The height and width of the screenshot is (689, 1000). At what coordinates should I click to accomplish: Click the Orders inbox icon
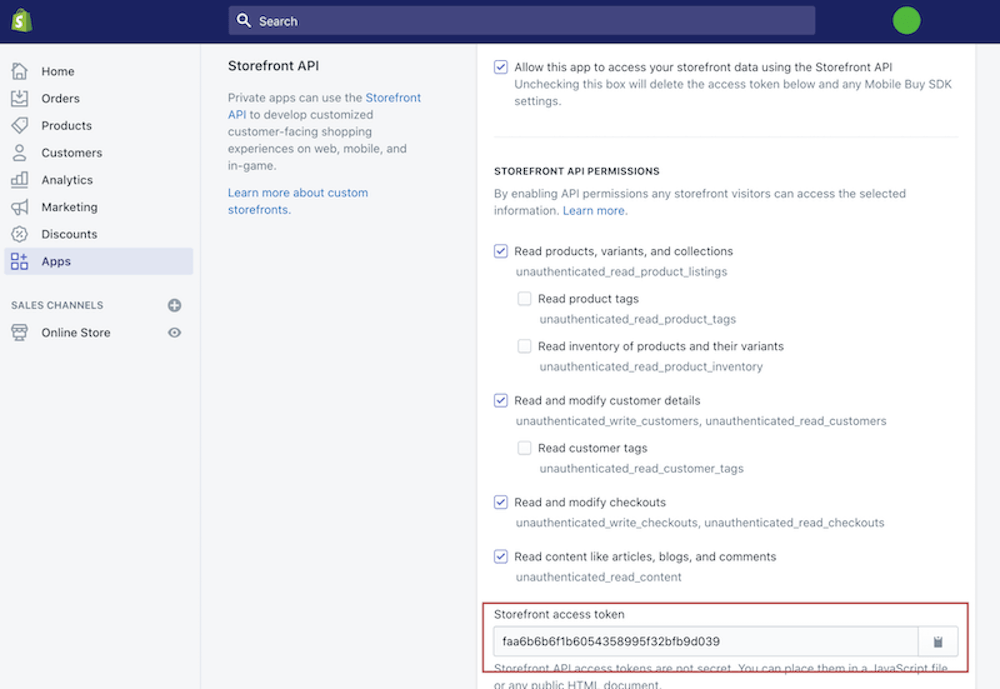pos(19,98)
